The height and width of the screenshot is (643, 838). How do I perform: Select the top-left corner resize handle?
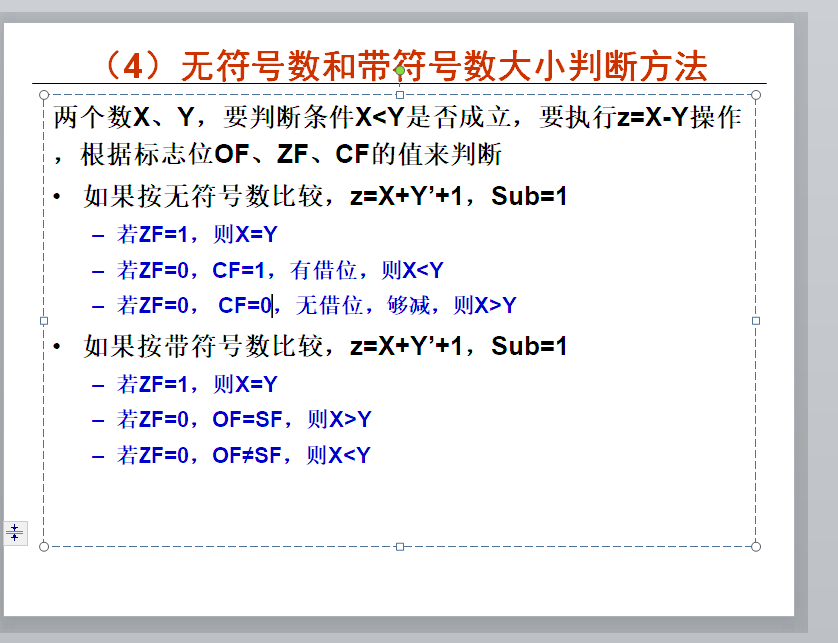[44, 95]
